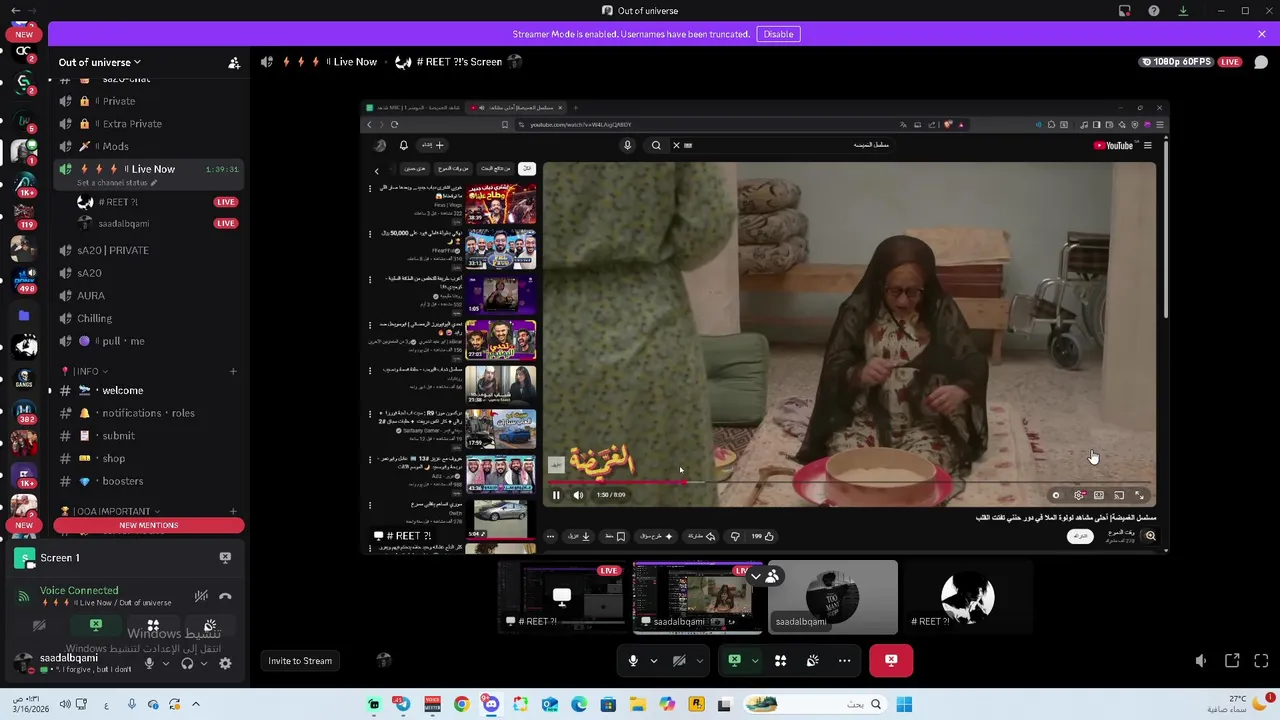Adjust stream volume speaker icon
This screenshot has width=1280, height=720.
coord(1201,661)
